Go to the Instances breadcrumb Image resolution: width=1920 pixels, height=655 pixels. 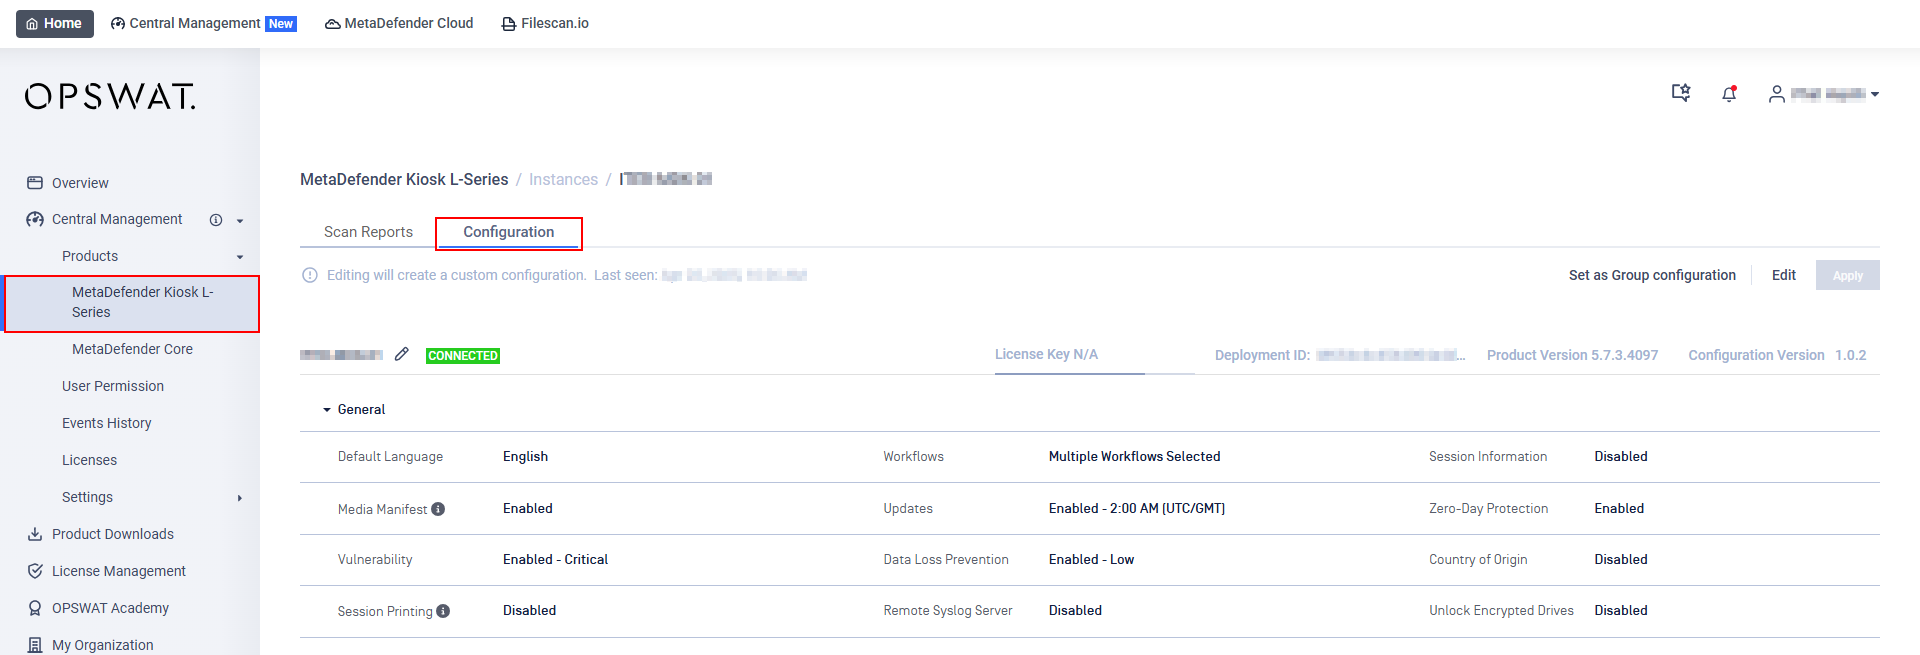coord(563,179)
